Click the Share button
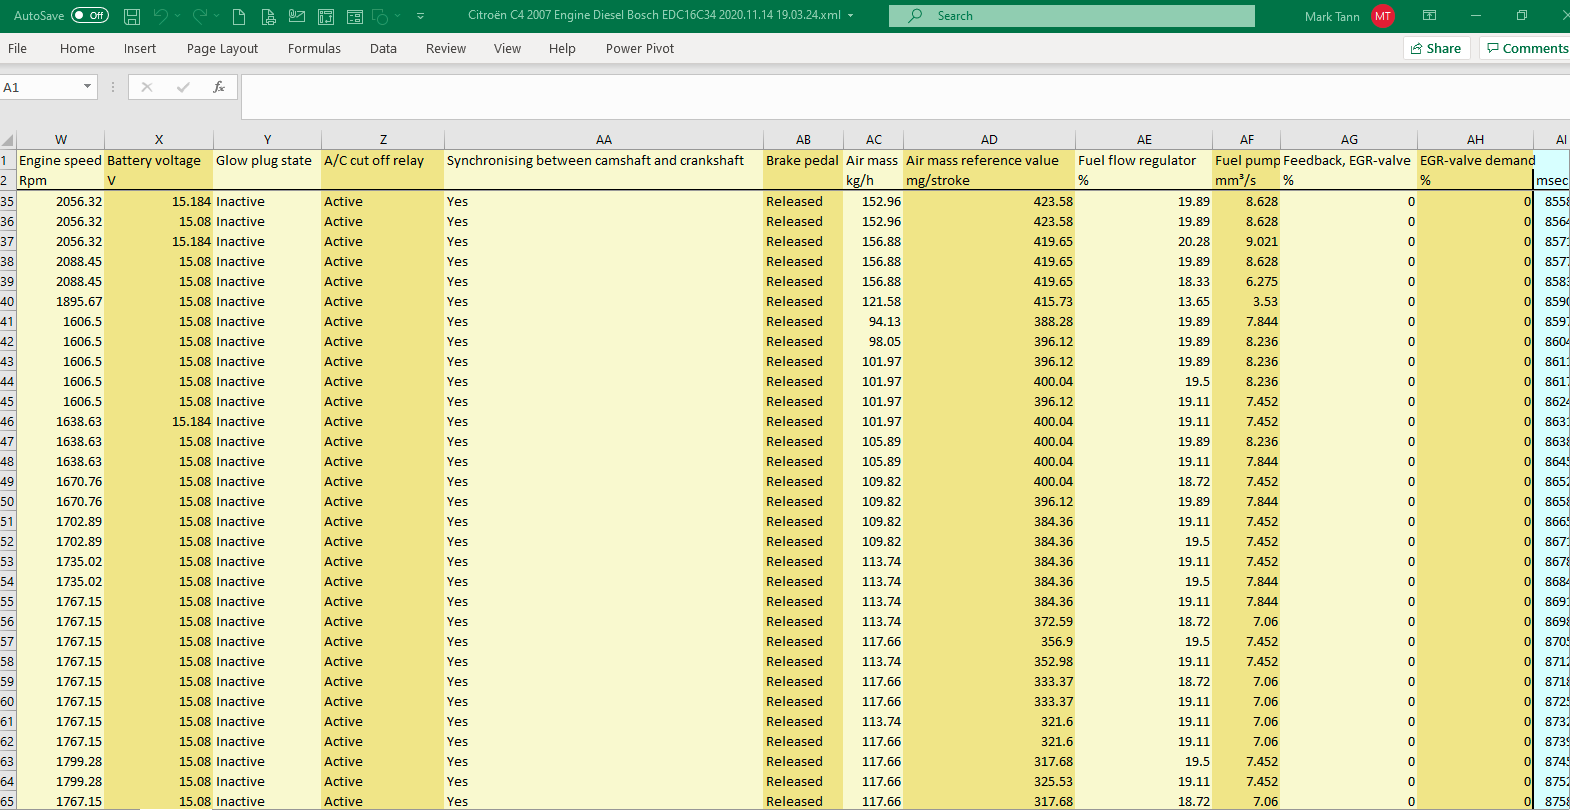 click(1436, 48)
